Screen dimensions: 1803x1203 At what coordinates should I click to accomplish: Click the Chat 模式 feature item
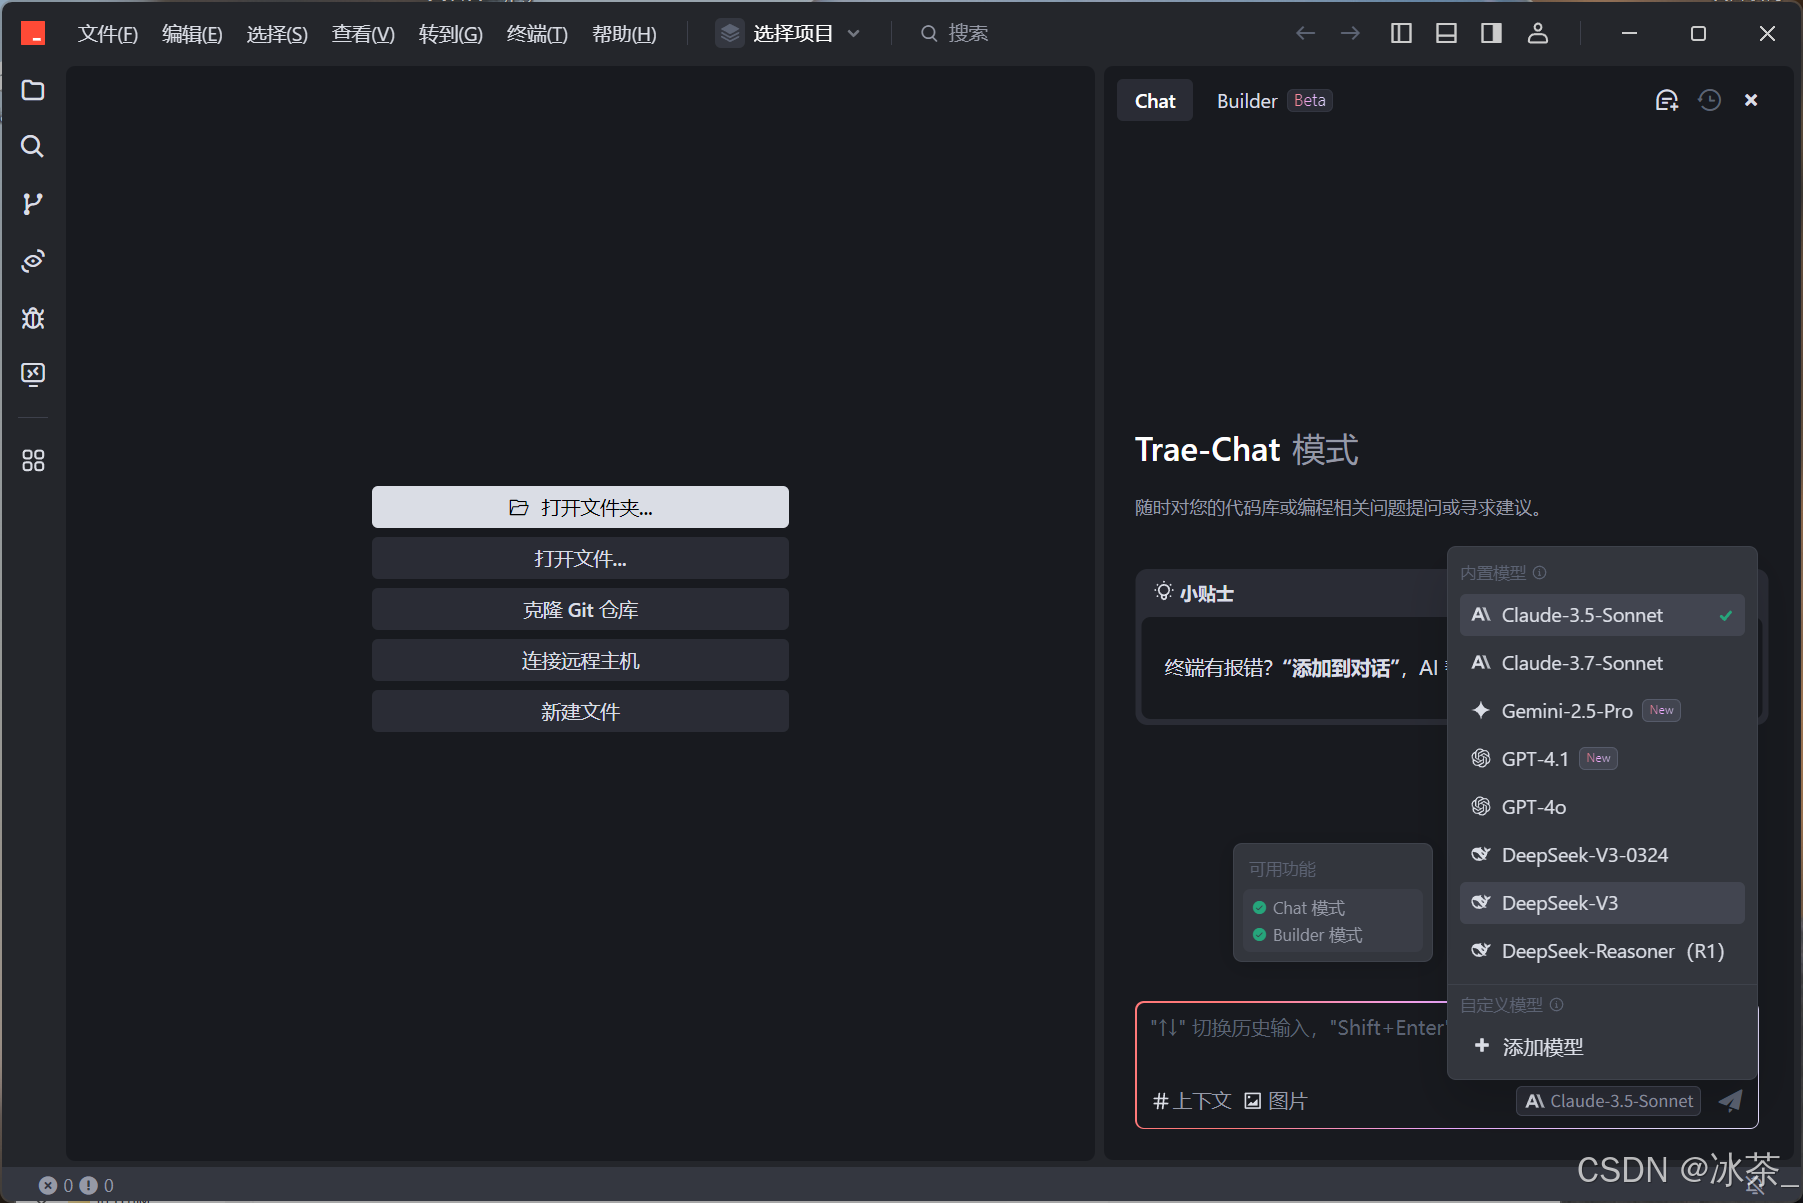coord(1299,908)
